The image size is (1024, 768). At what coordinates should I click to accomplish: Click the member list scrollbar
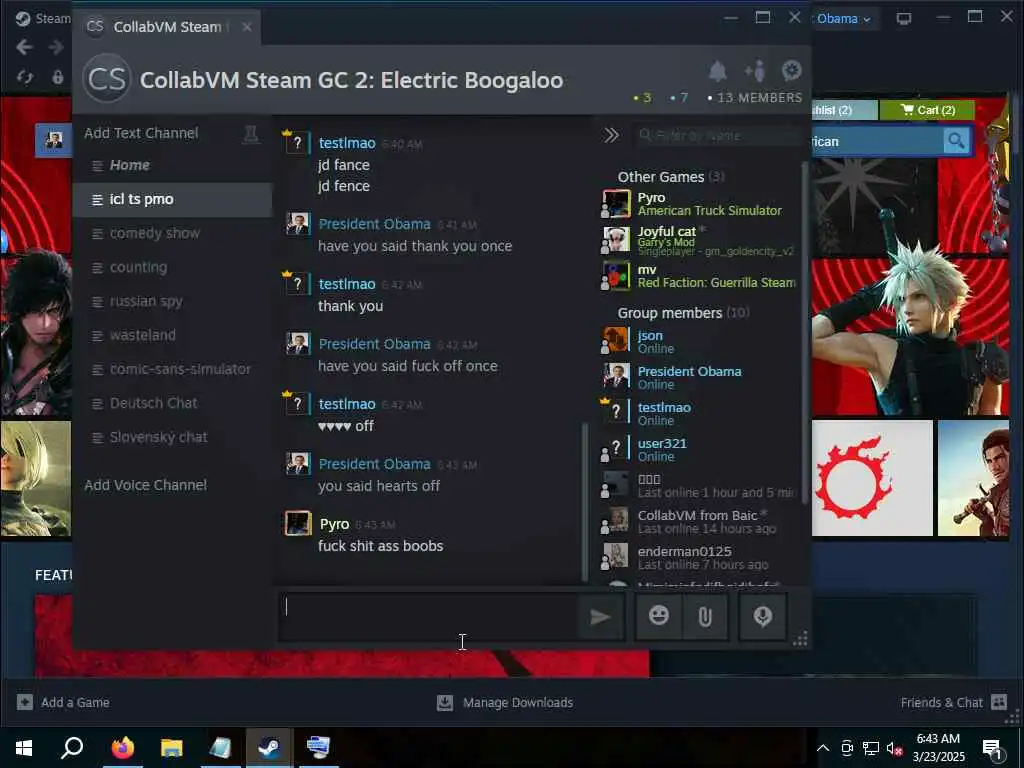click(x=805, y=332)
